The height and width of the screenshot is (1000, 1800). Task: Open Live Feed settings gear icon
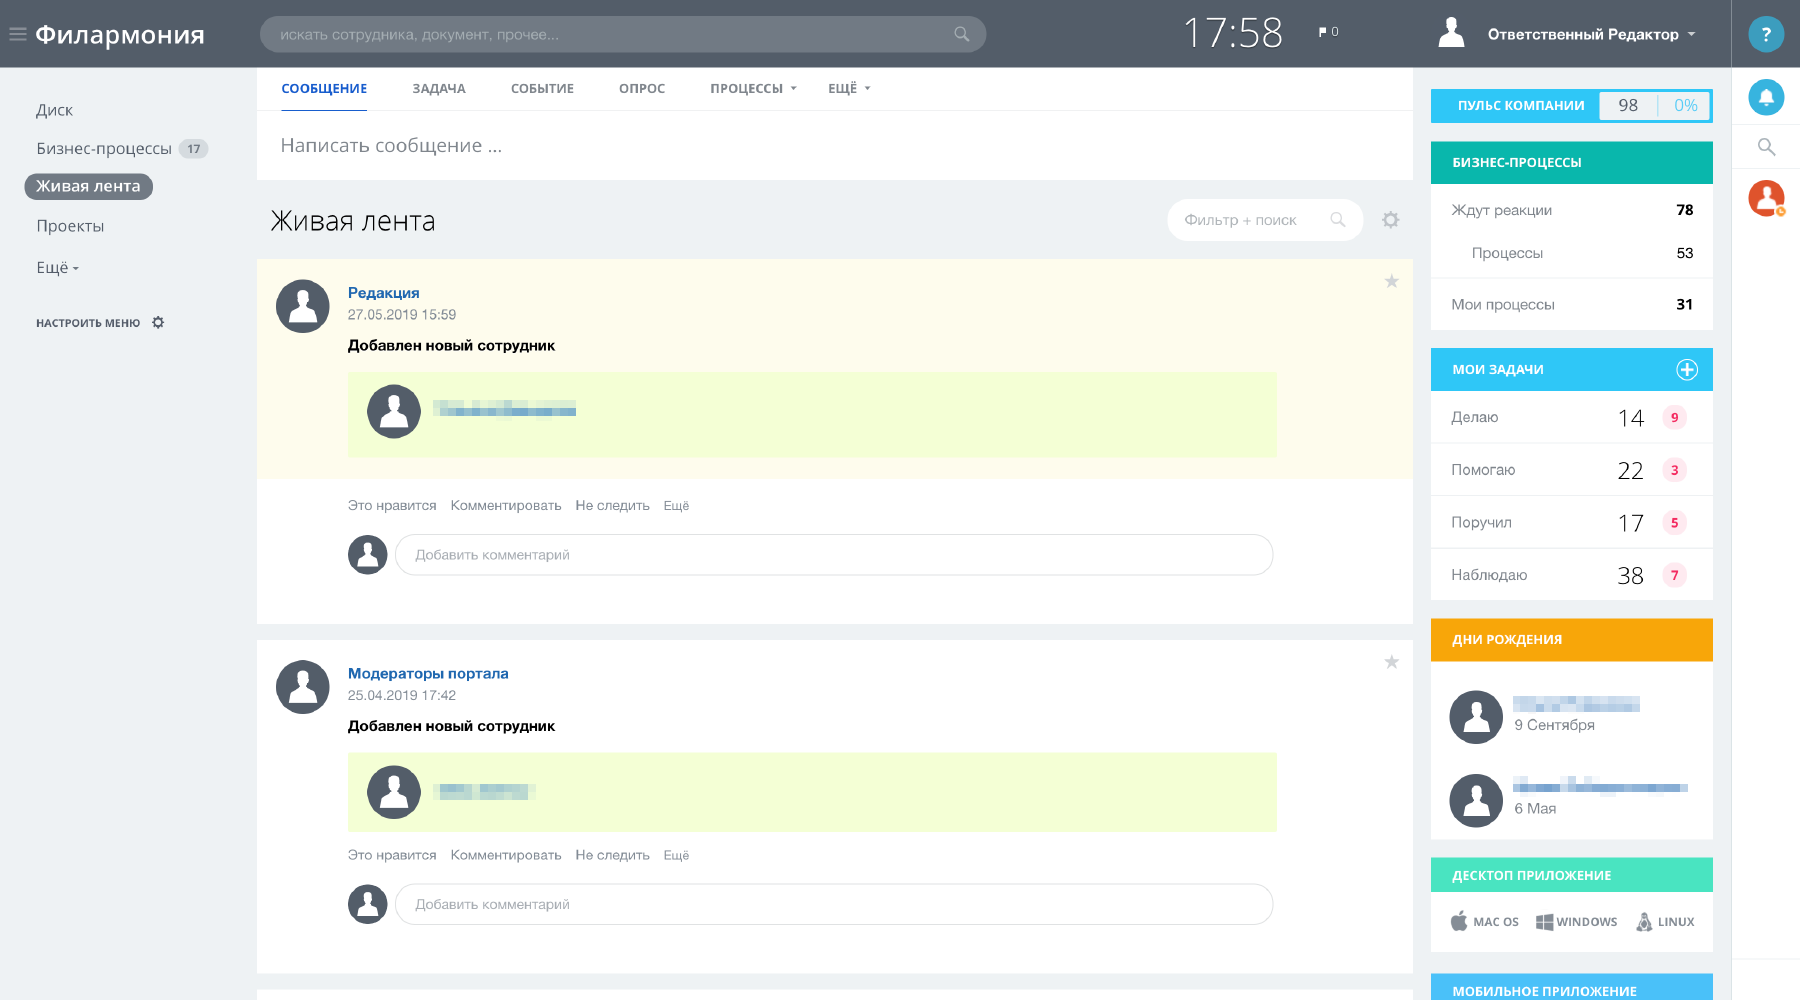click(1390, 220)
